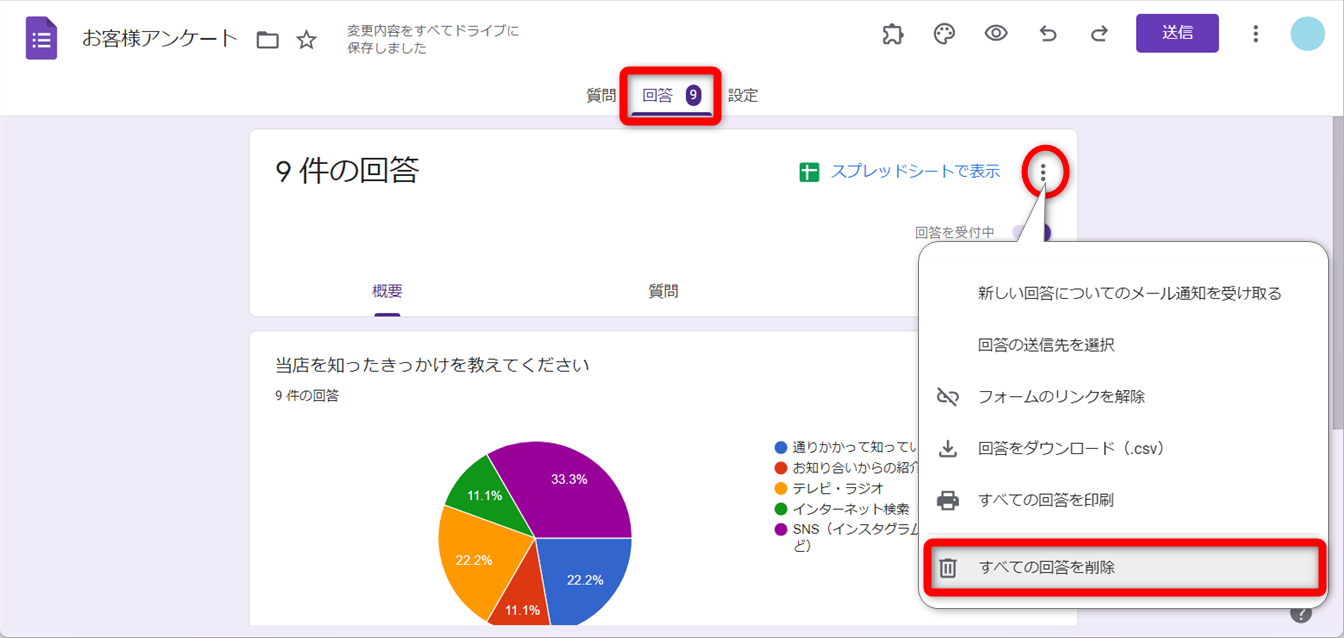The width and height of the screenshot is (1344, 638).
Task: Select すべての回答を削除 menu item
Action: (1046, 568)
